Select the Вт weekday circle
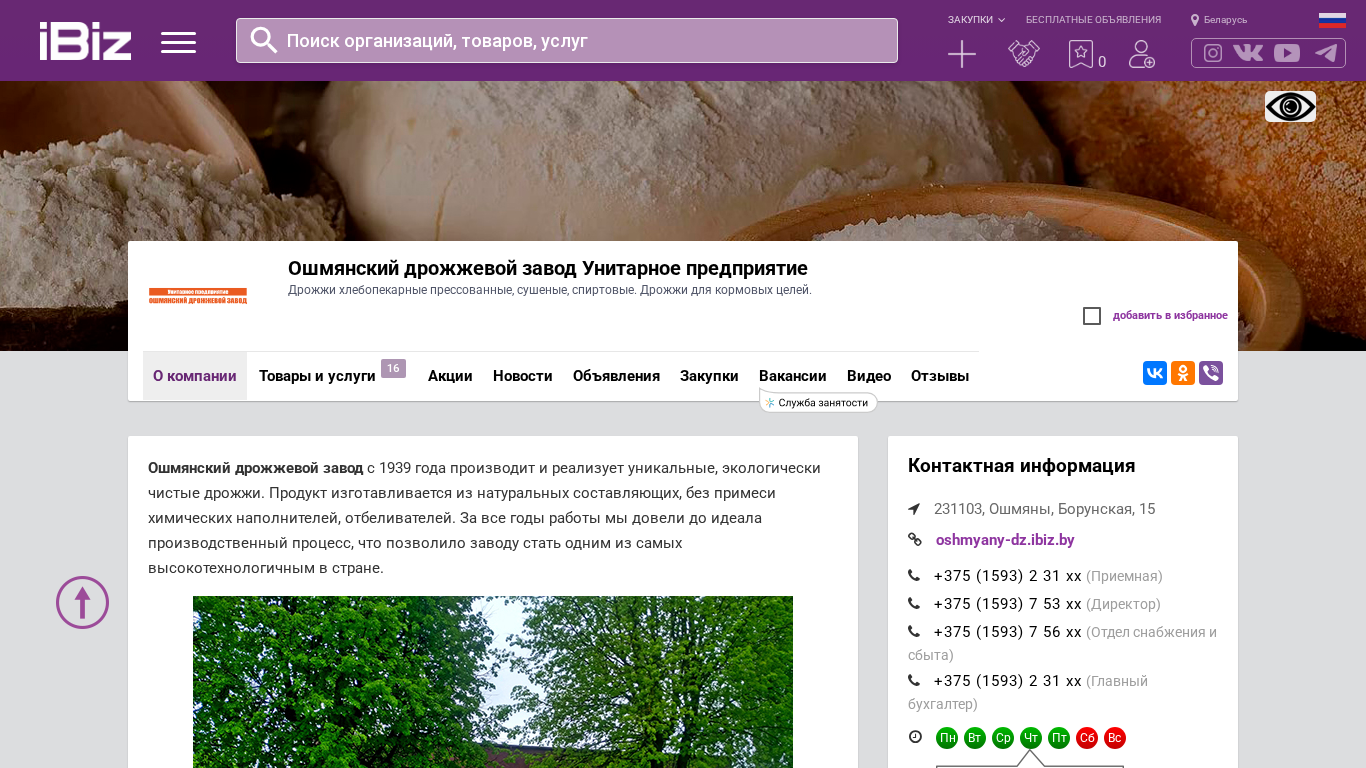This screenshot has height=768, width=1366. pyautogui.click(x=975, y=738)
